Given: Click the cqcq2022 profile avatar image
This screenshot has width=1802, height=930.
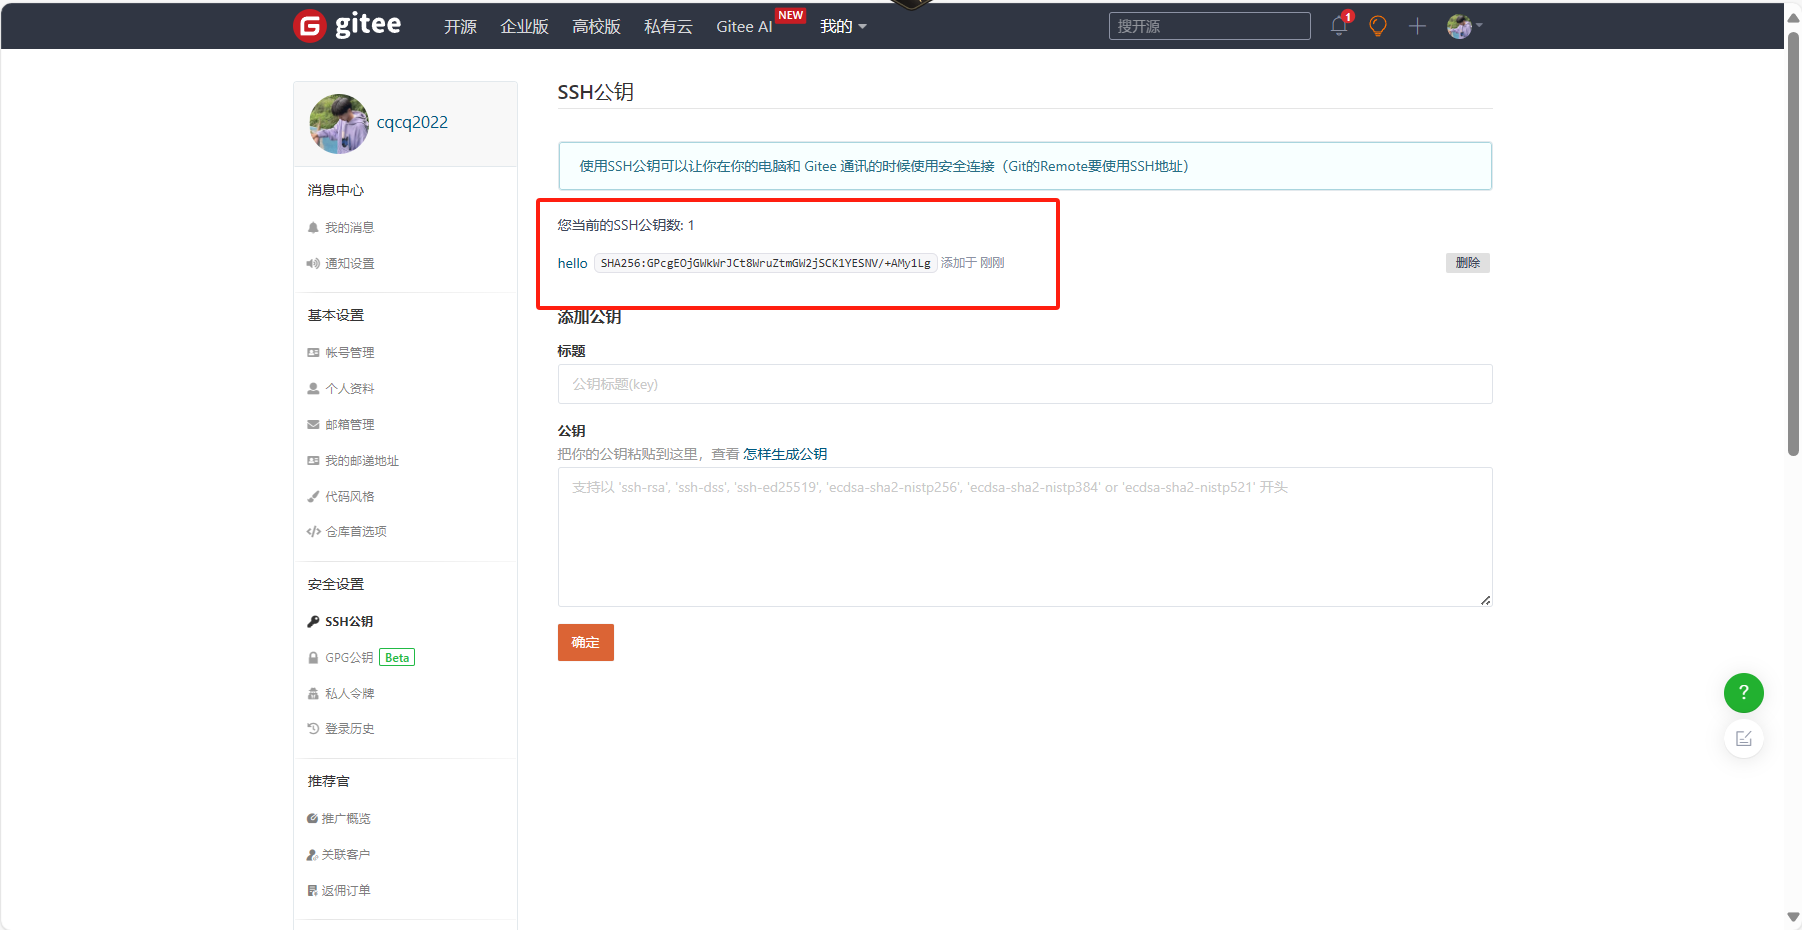Looking at the screenshot, I should 339,123.
